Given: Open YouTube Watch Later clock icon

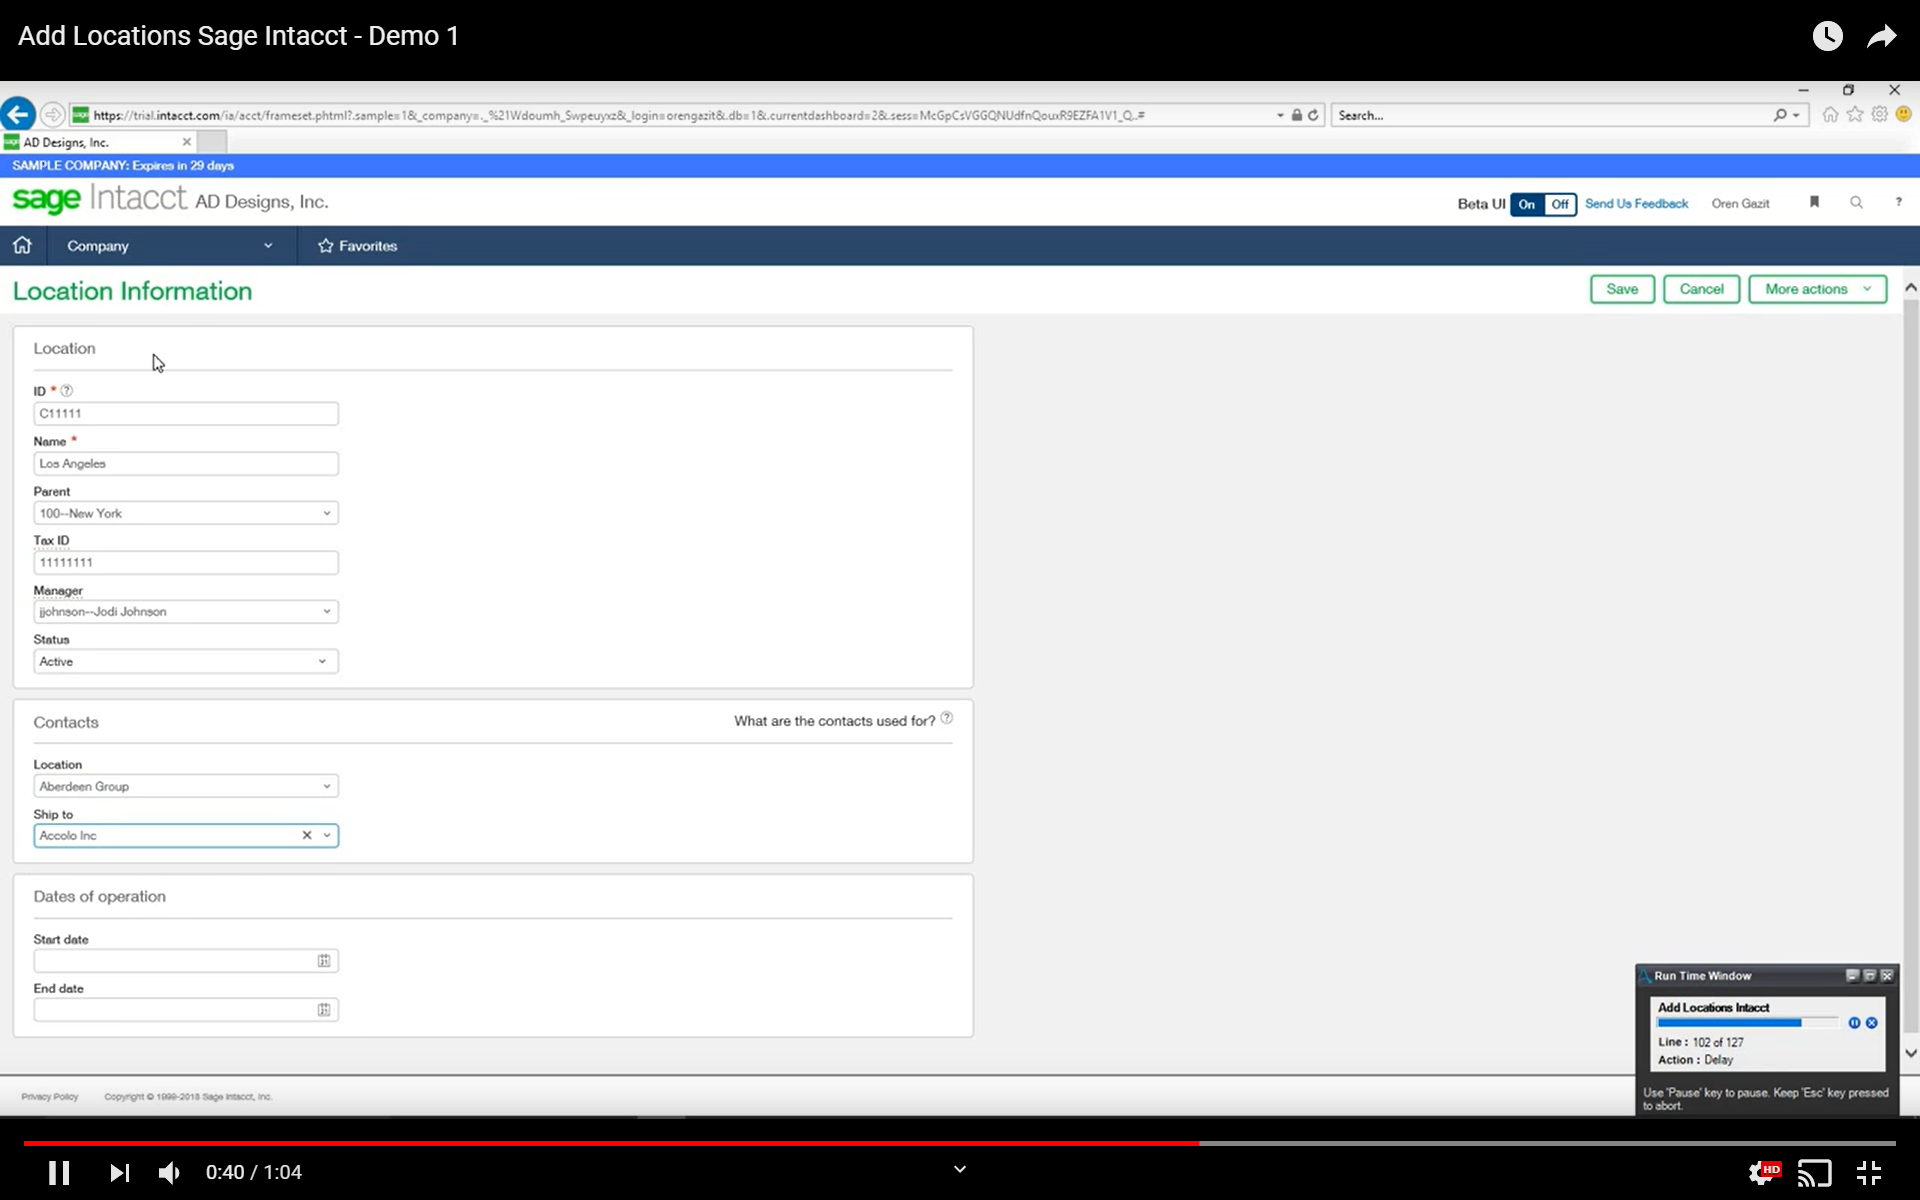Looking at the screenshot, I should point(1827,36).
